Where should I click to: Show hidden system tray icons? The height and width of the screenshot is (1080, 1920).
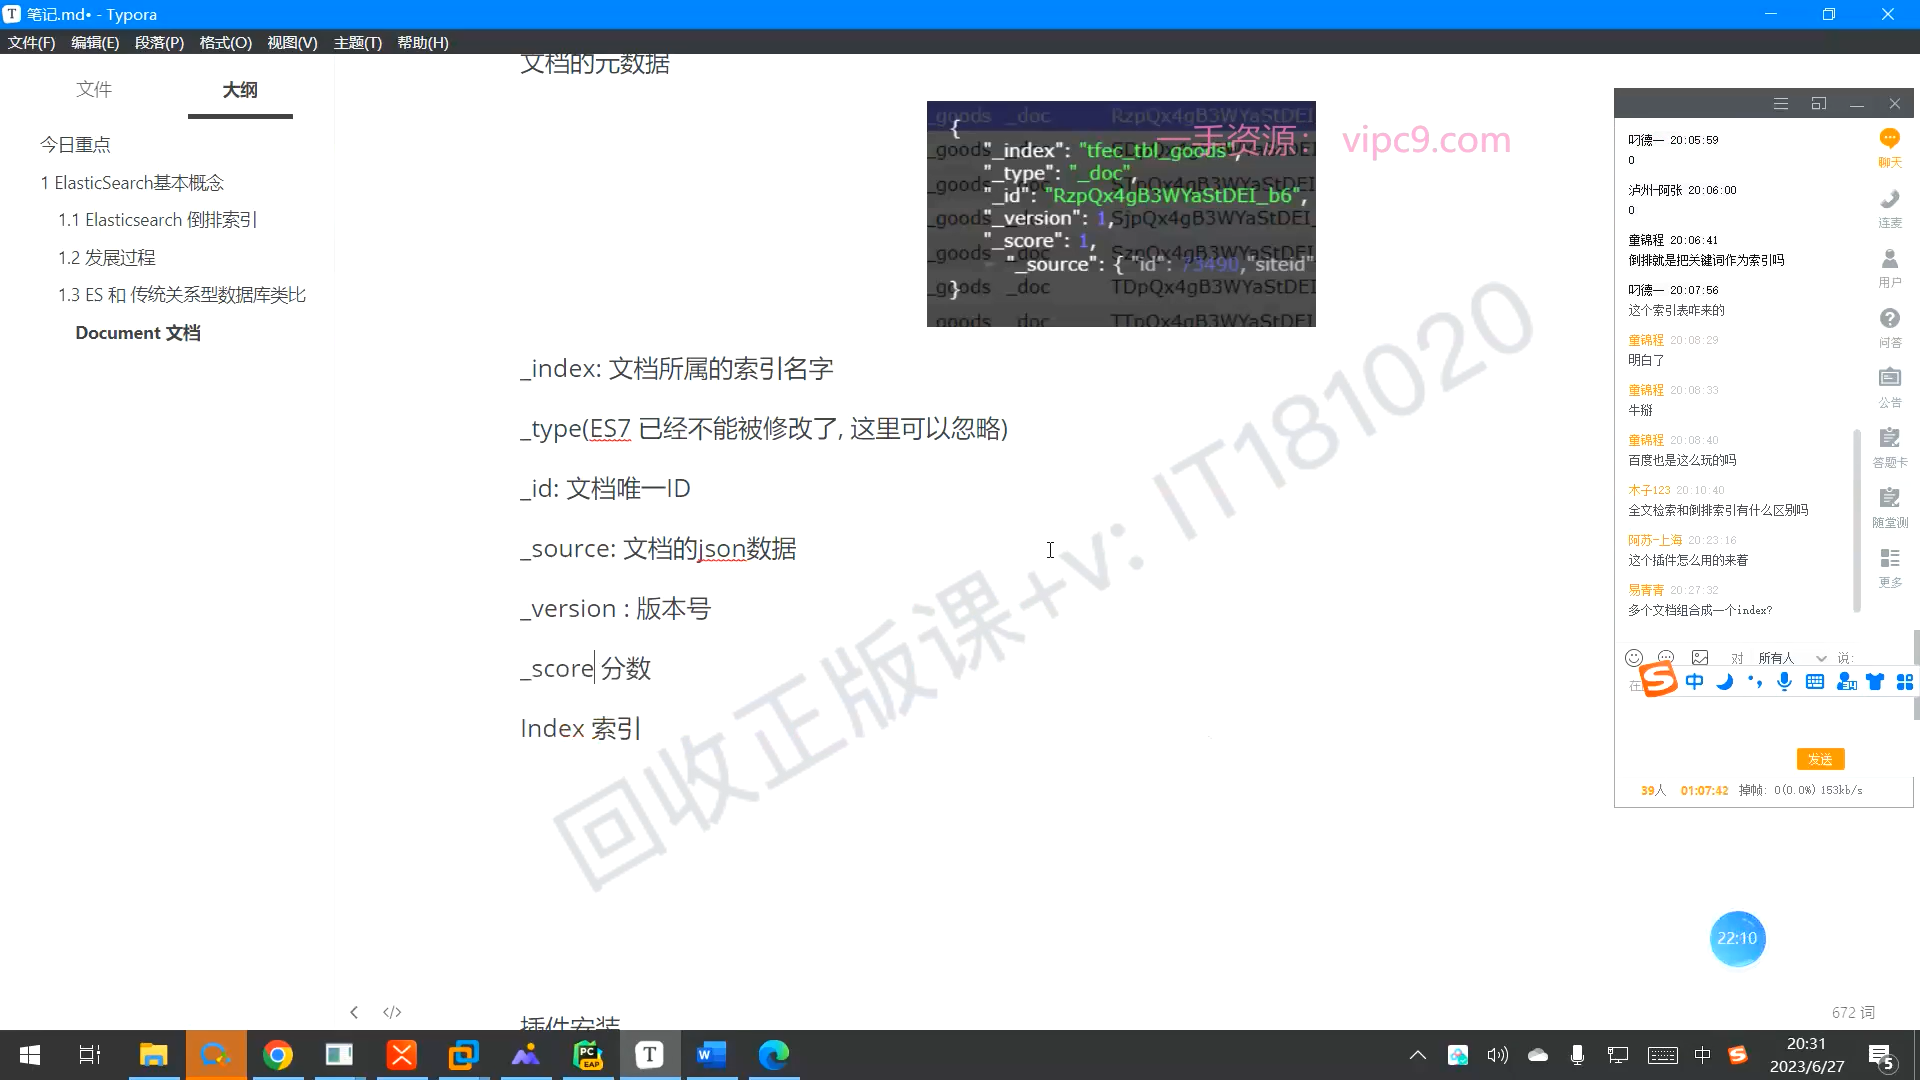point(1417,1055)
